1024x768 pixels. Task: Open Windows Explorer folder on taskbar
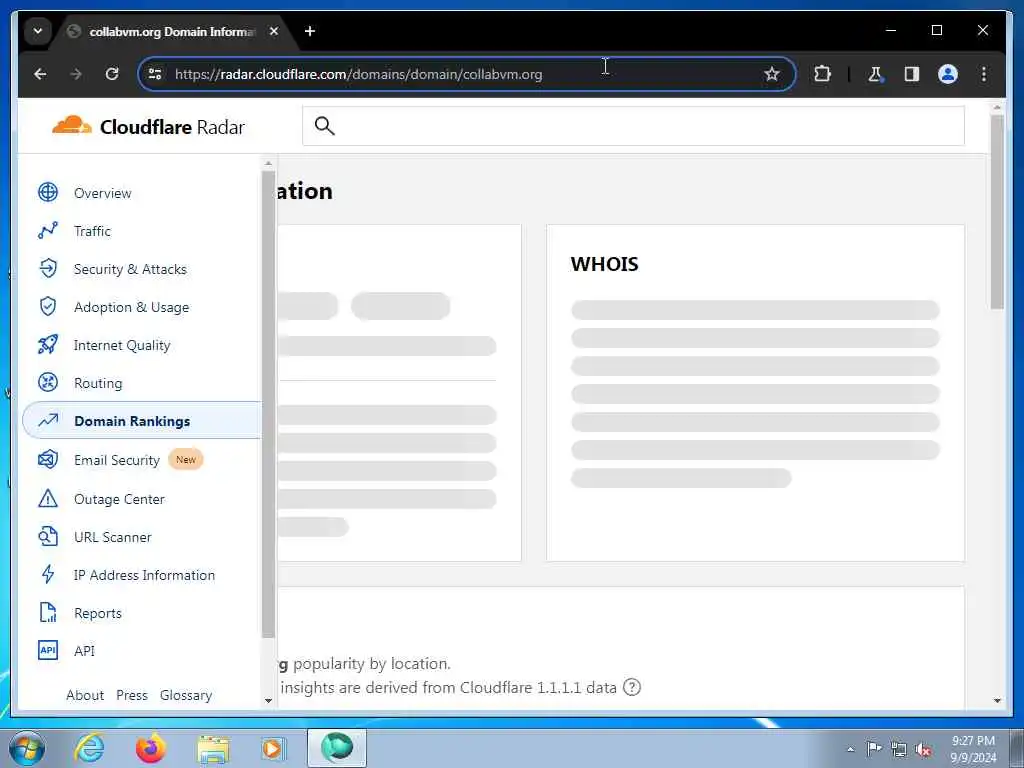213,749
